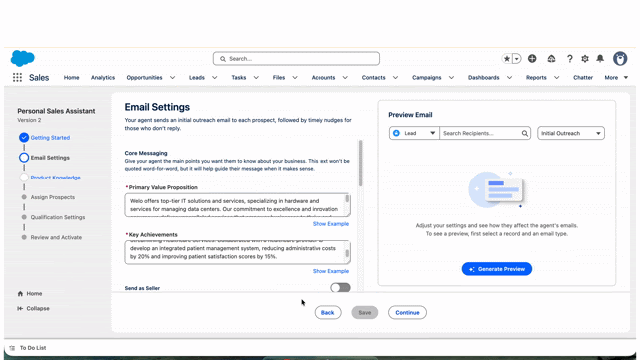Open the Guidance Center cloud icon

pos(551,59)
